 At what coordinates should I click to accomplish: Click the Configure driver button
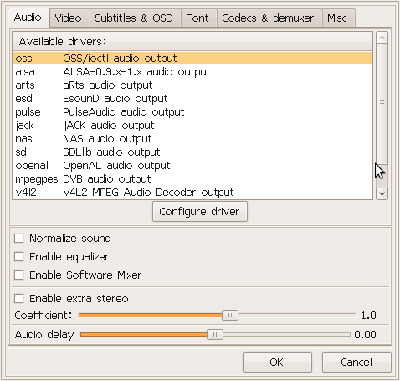[200, 211]
